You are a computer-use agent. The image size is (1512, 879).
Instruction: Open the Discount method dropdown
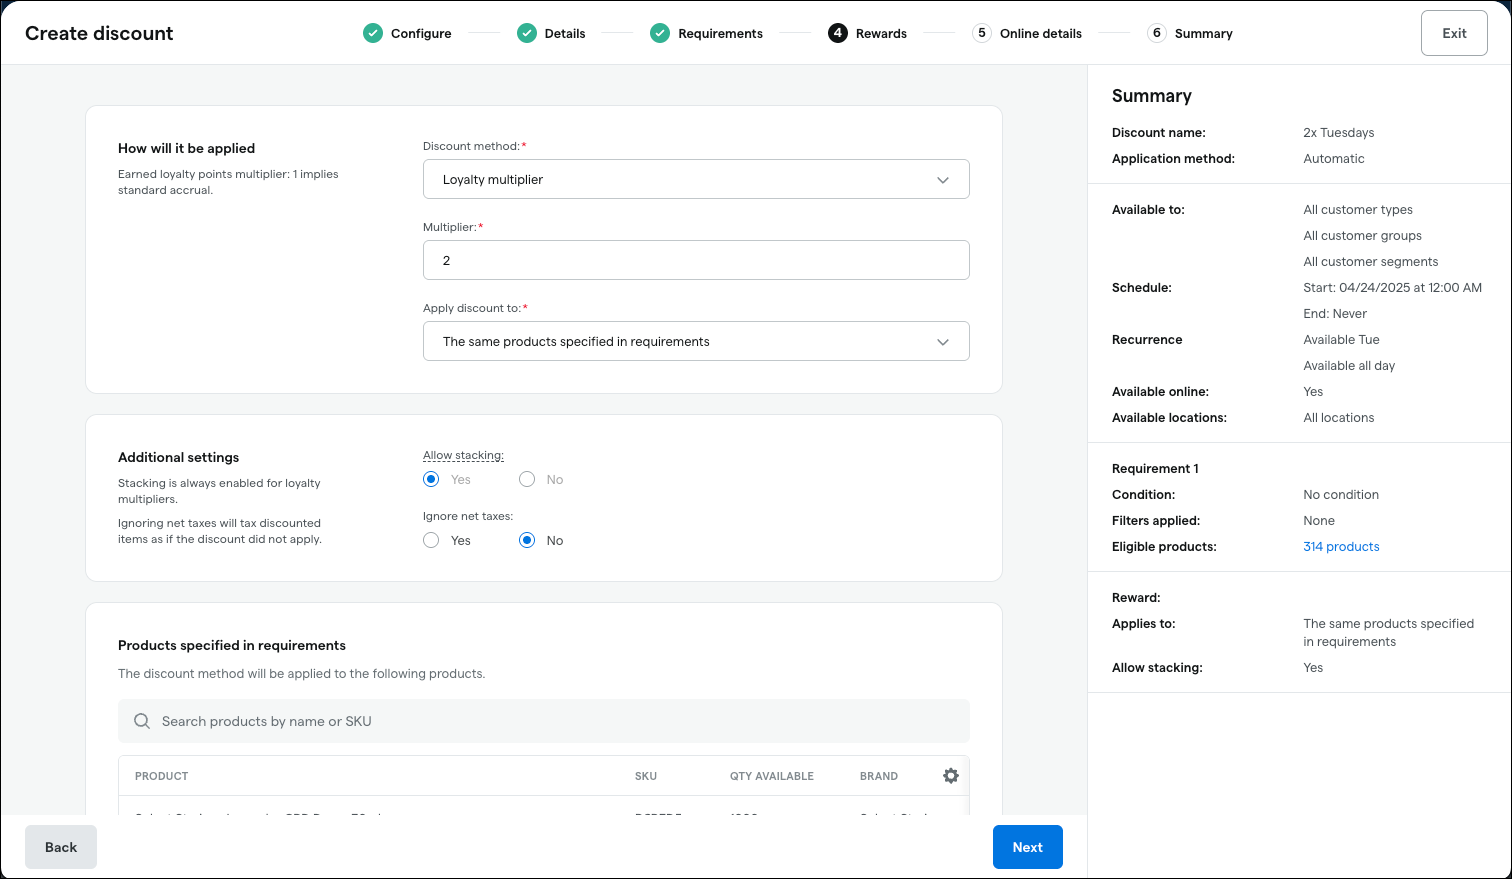(696, 179)
